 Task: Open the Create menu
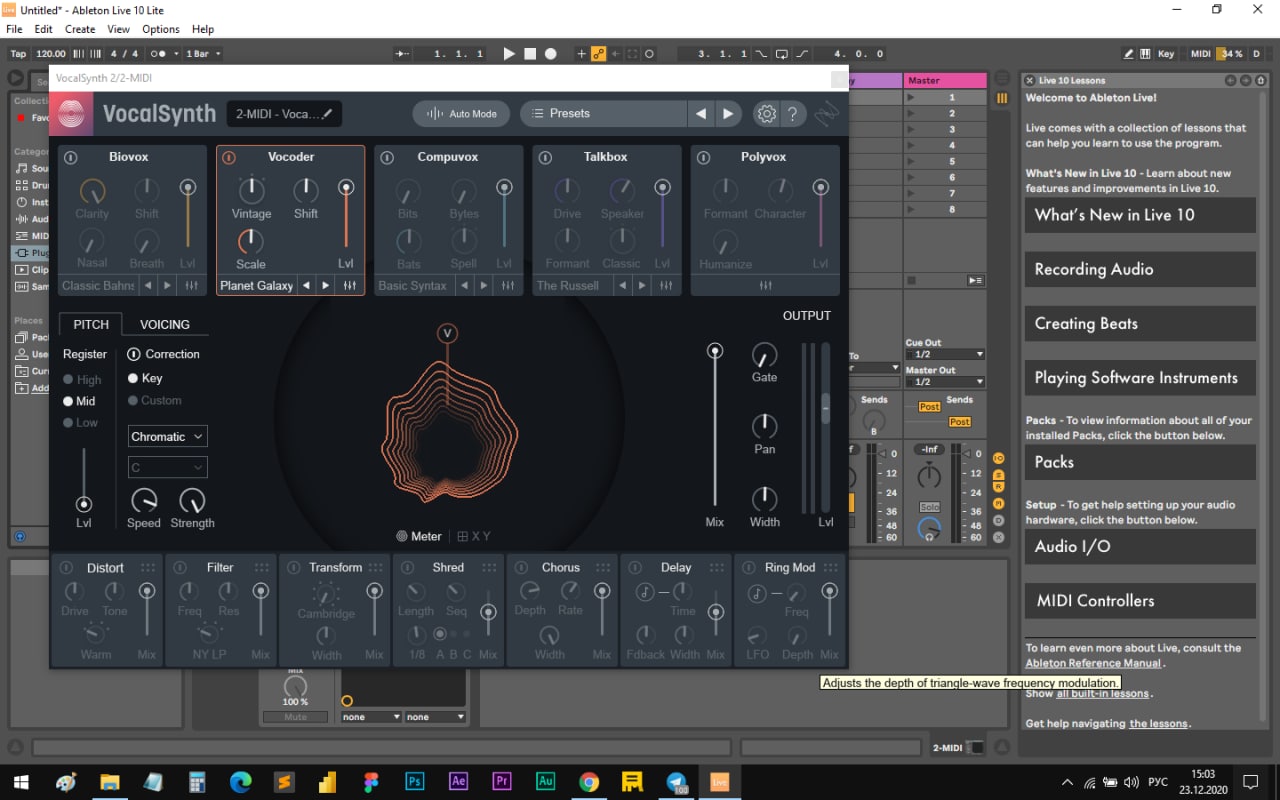80,29
